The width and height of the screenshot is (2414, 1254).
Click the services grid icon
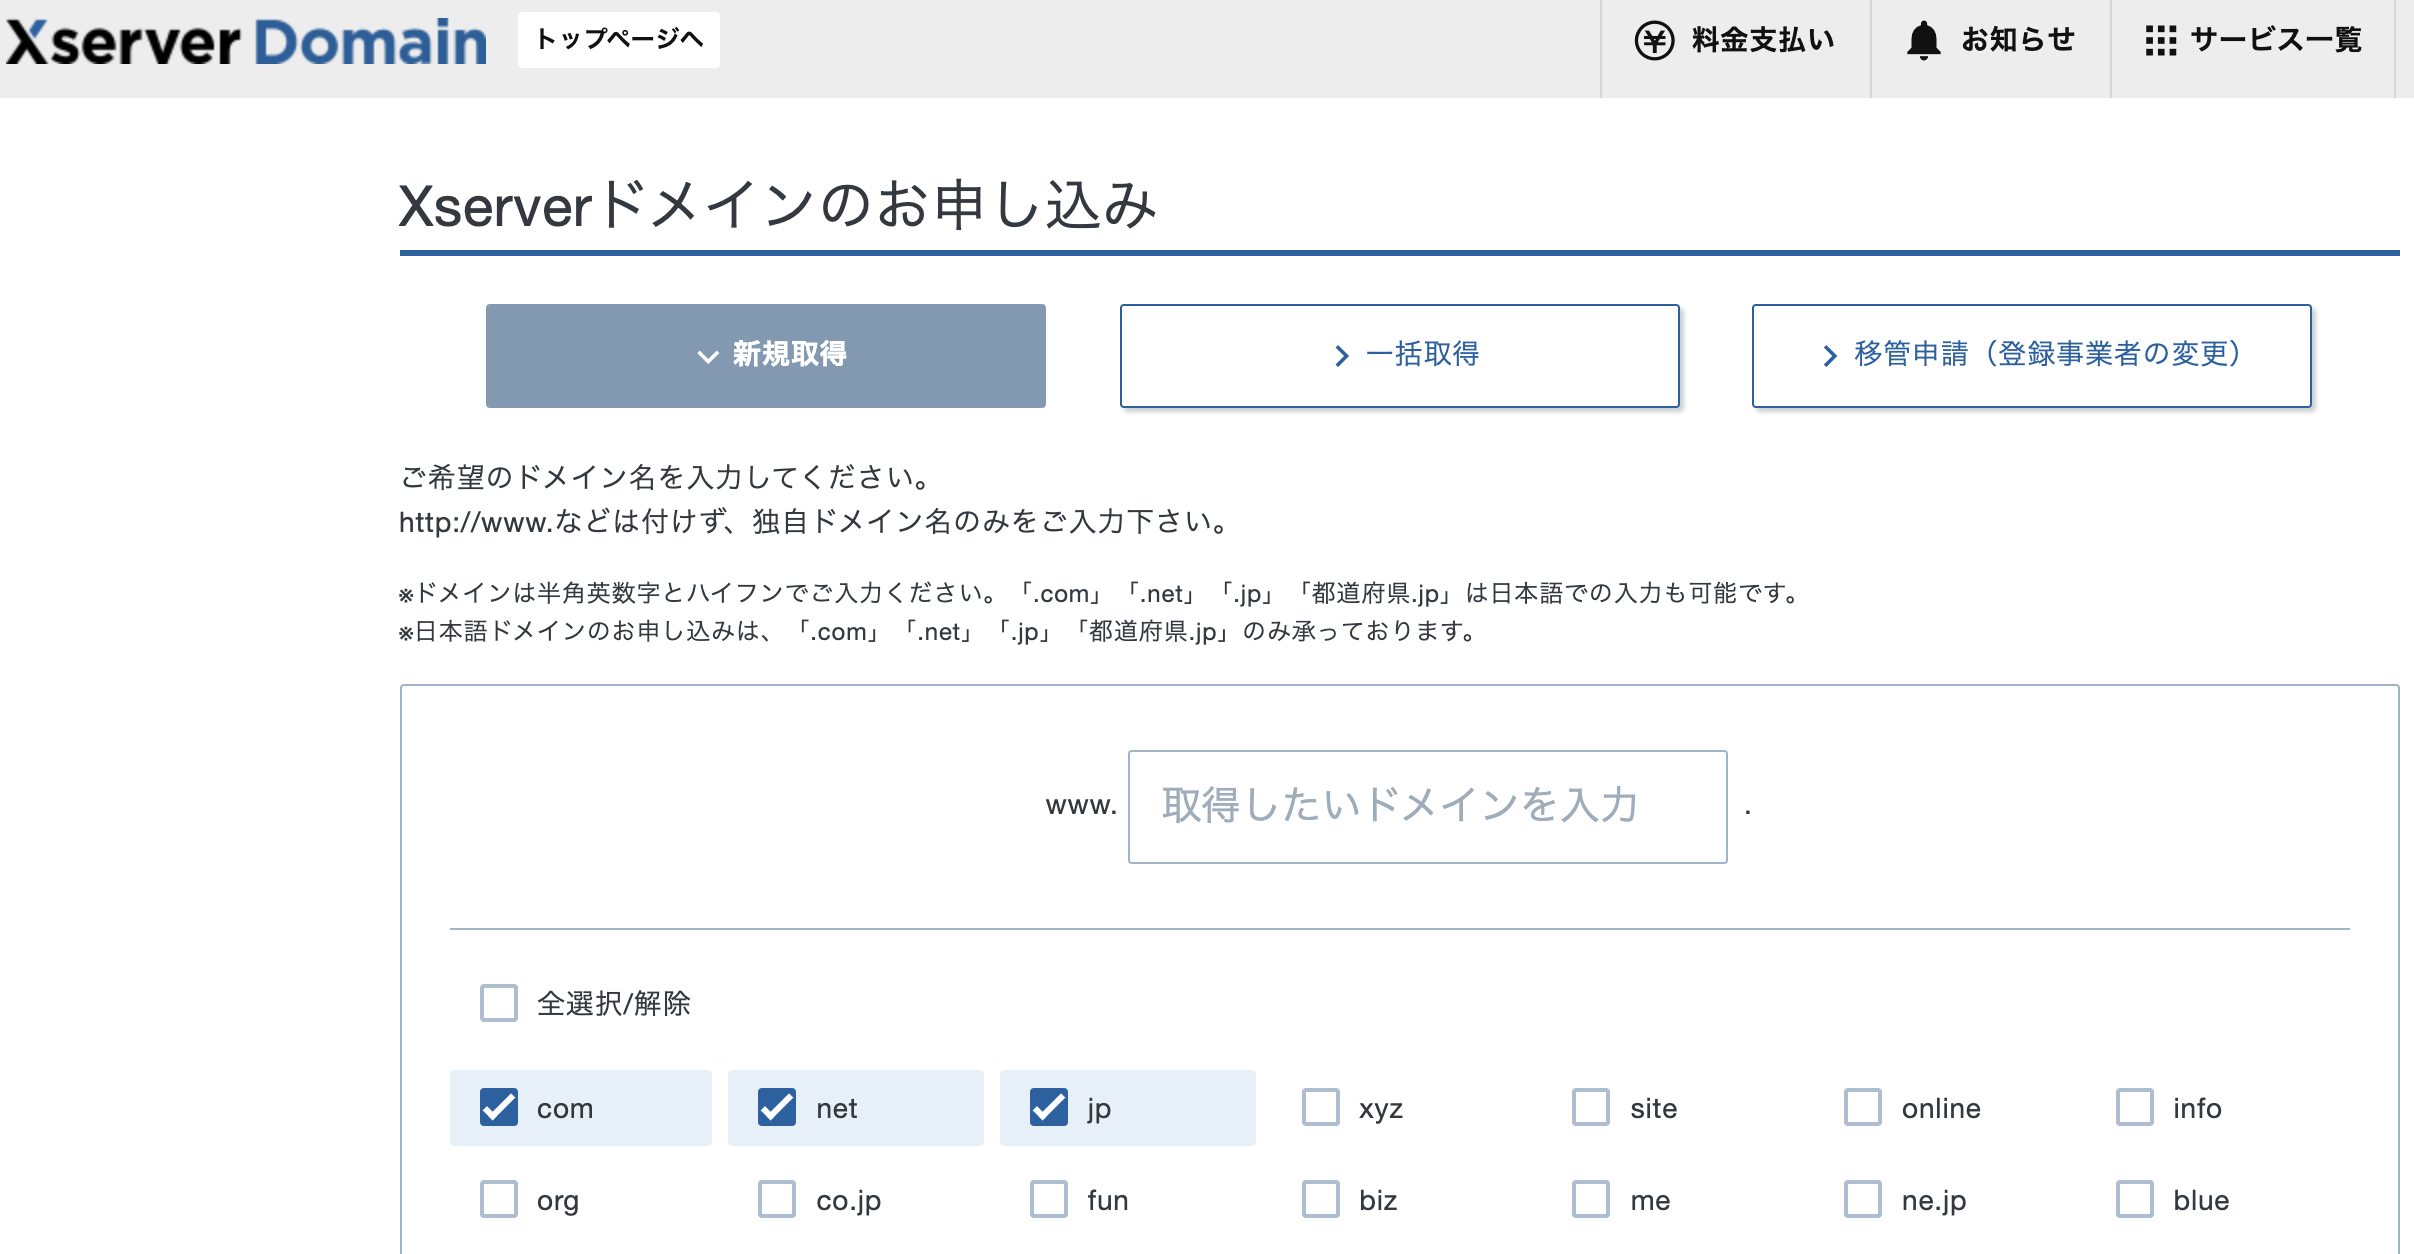(x=2160, y=41)
